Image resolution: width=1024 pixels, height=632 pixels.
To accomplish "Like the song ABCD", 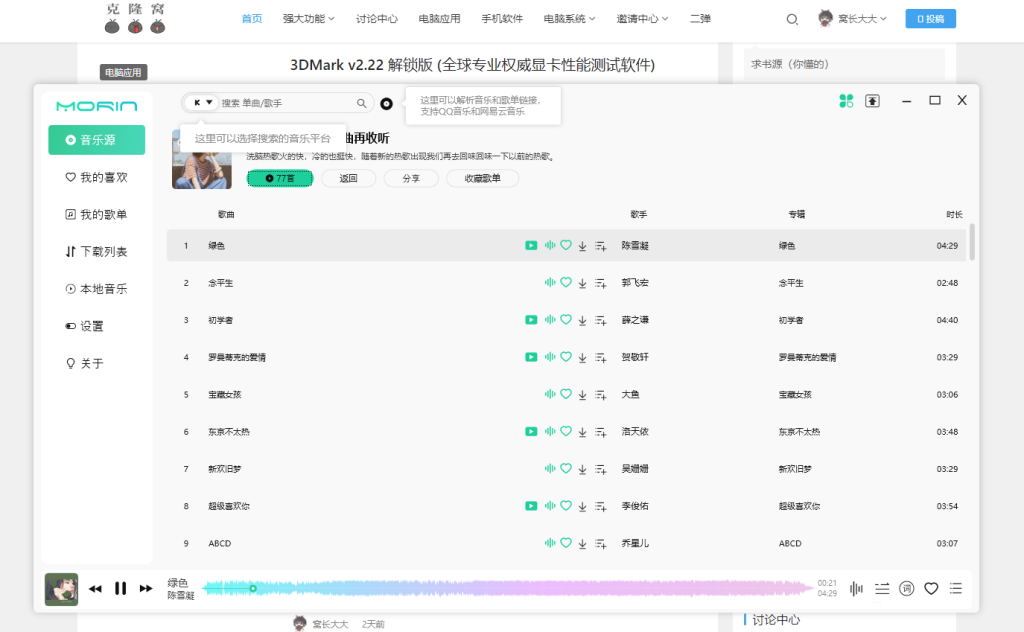I will click(566, 543).
